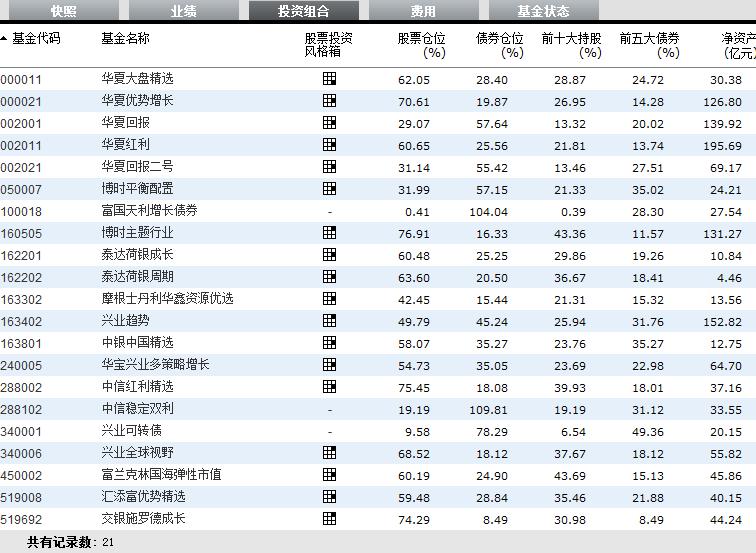The width and height of the screenshot is (756, 553).
Task: Click style box icon for 交银施罗德成长
Action: (x=329, y=519)
